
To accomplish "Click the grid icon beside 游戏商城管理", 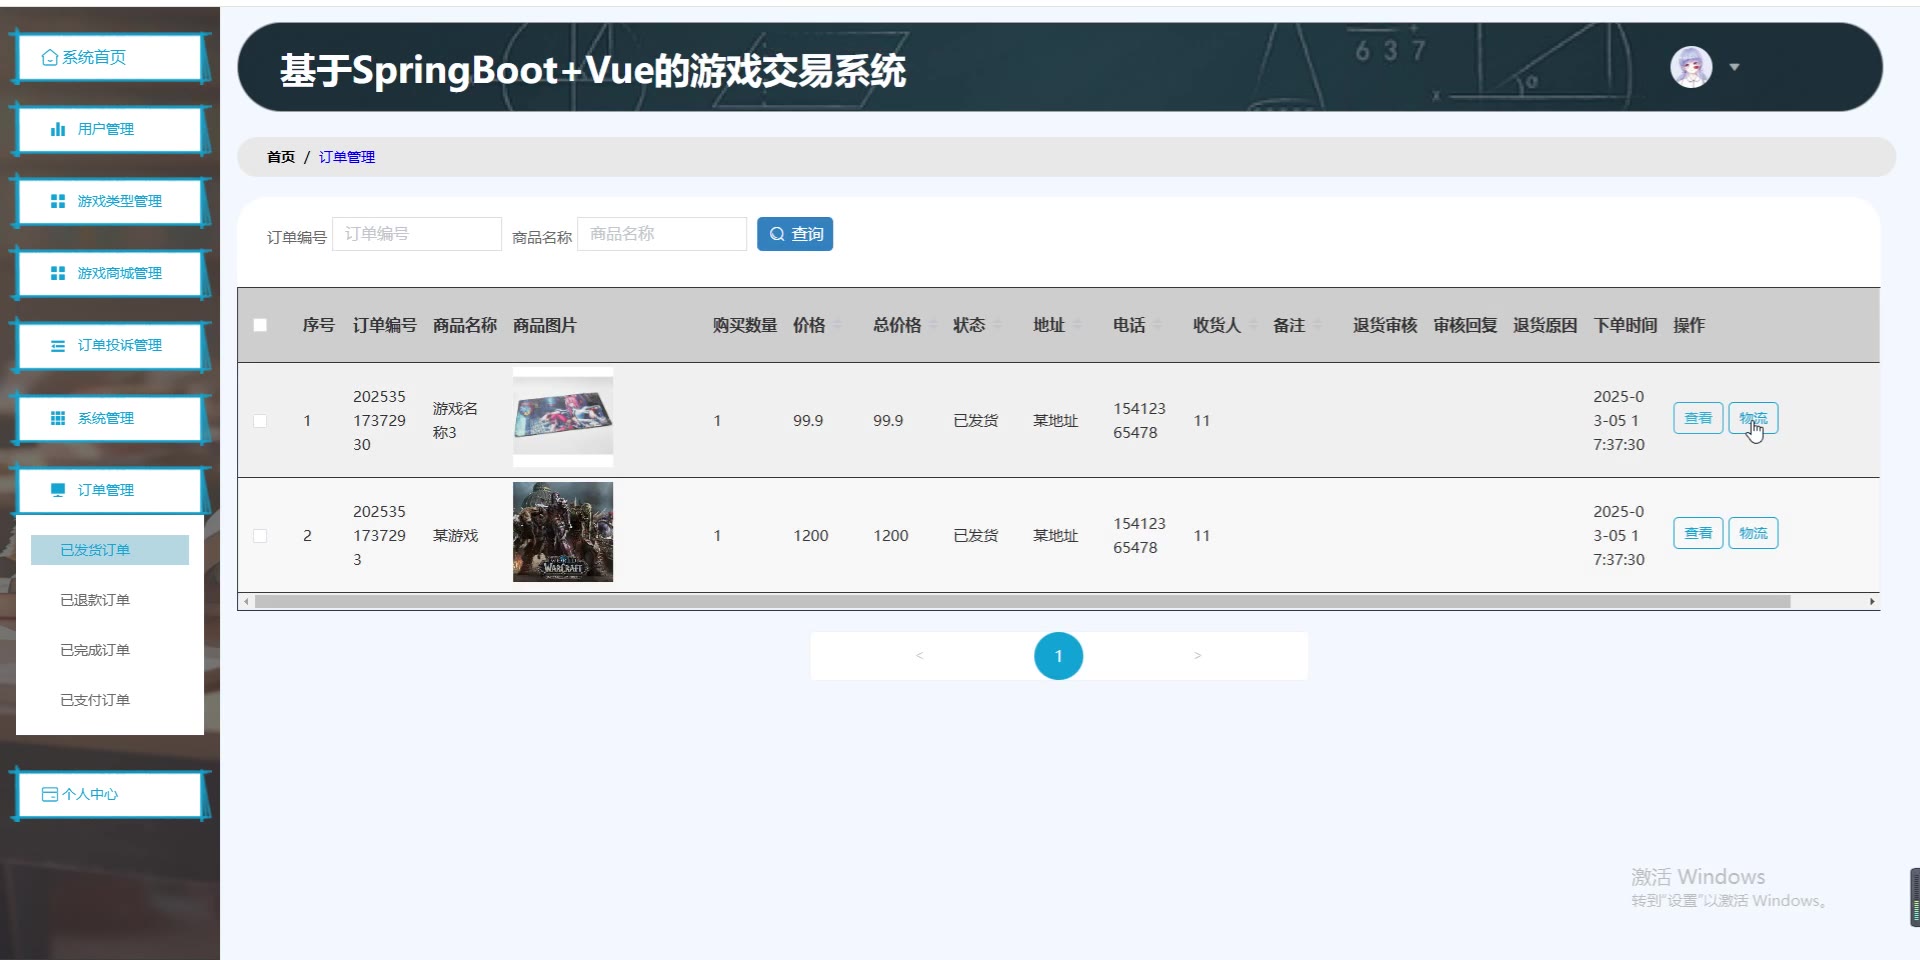I will (x=58, y=273).
